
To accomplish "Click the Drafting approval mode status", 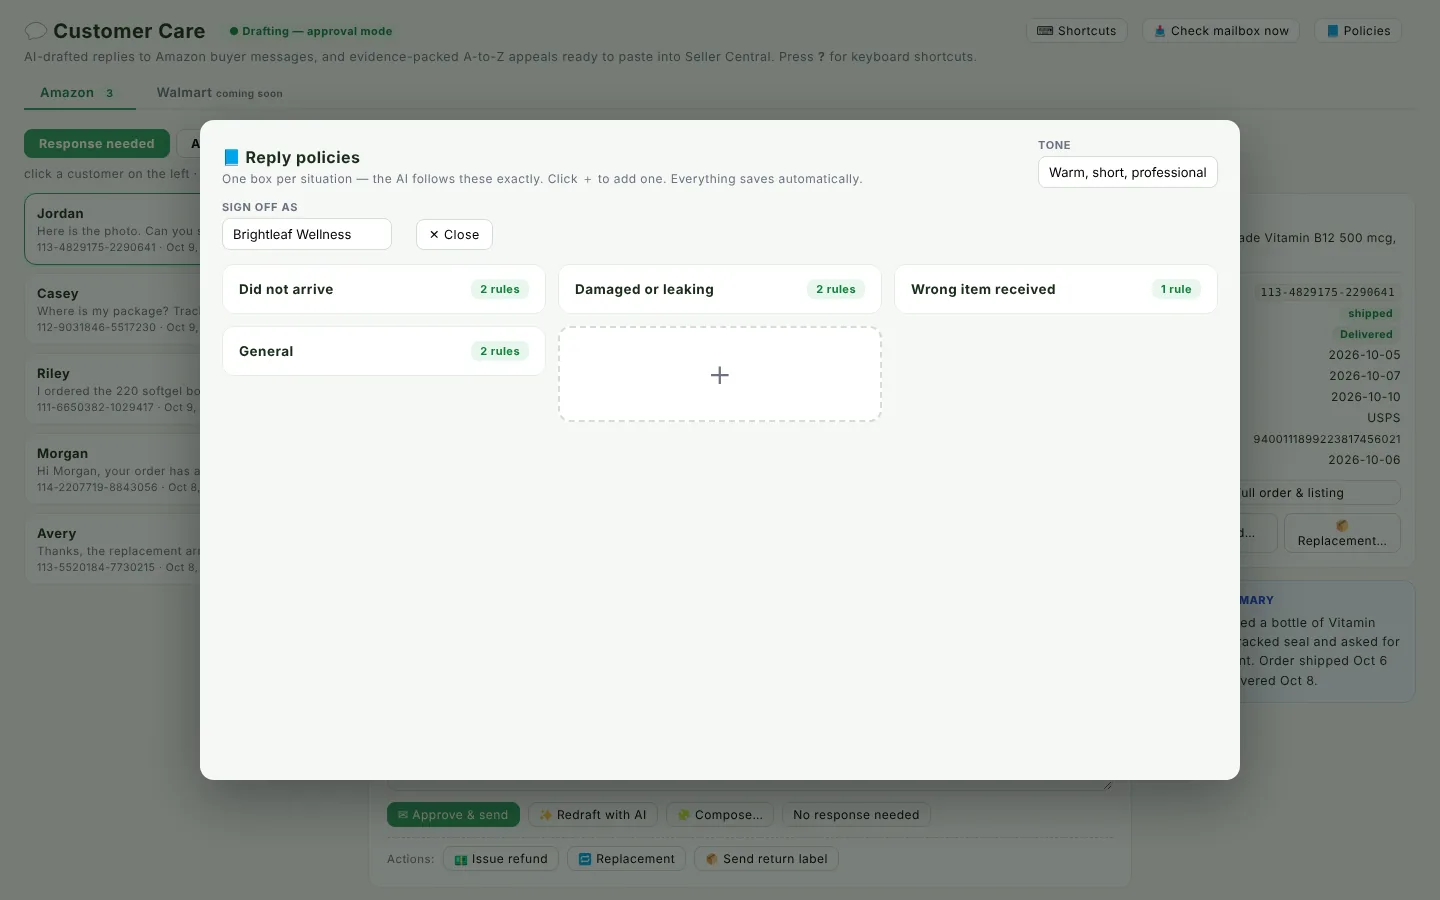I will [311, 31].
